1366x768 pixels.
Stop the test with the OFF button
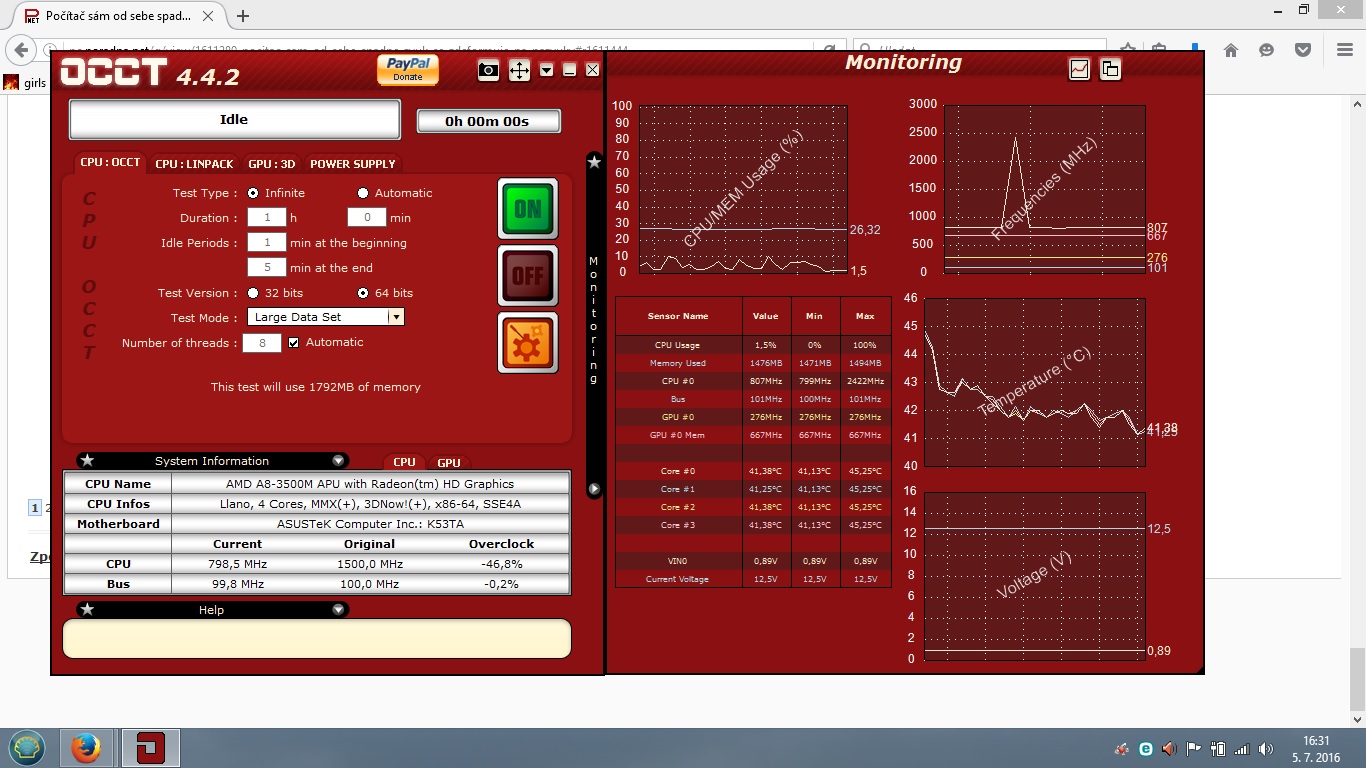coord(528,274)
